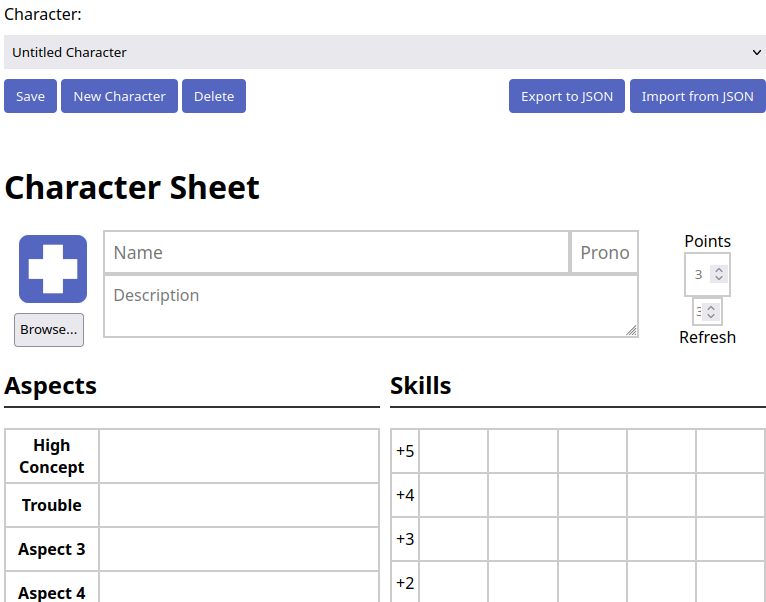Click the Trouble row label
The height and width of the screenshot is (602, 766).
click(x=52, y=505)
